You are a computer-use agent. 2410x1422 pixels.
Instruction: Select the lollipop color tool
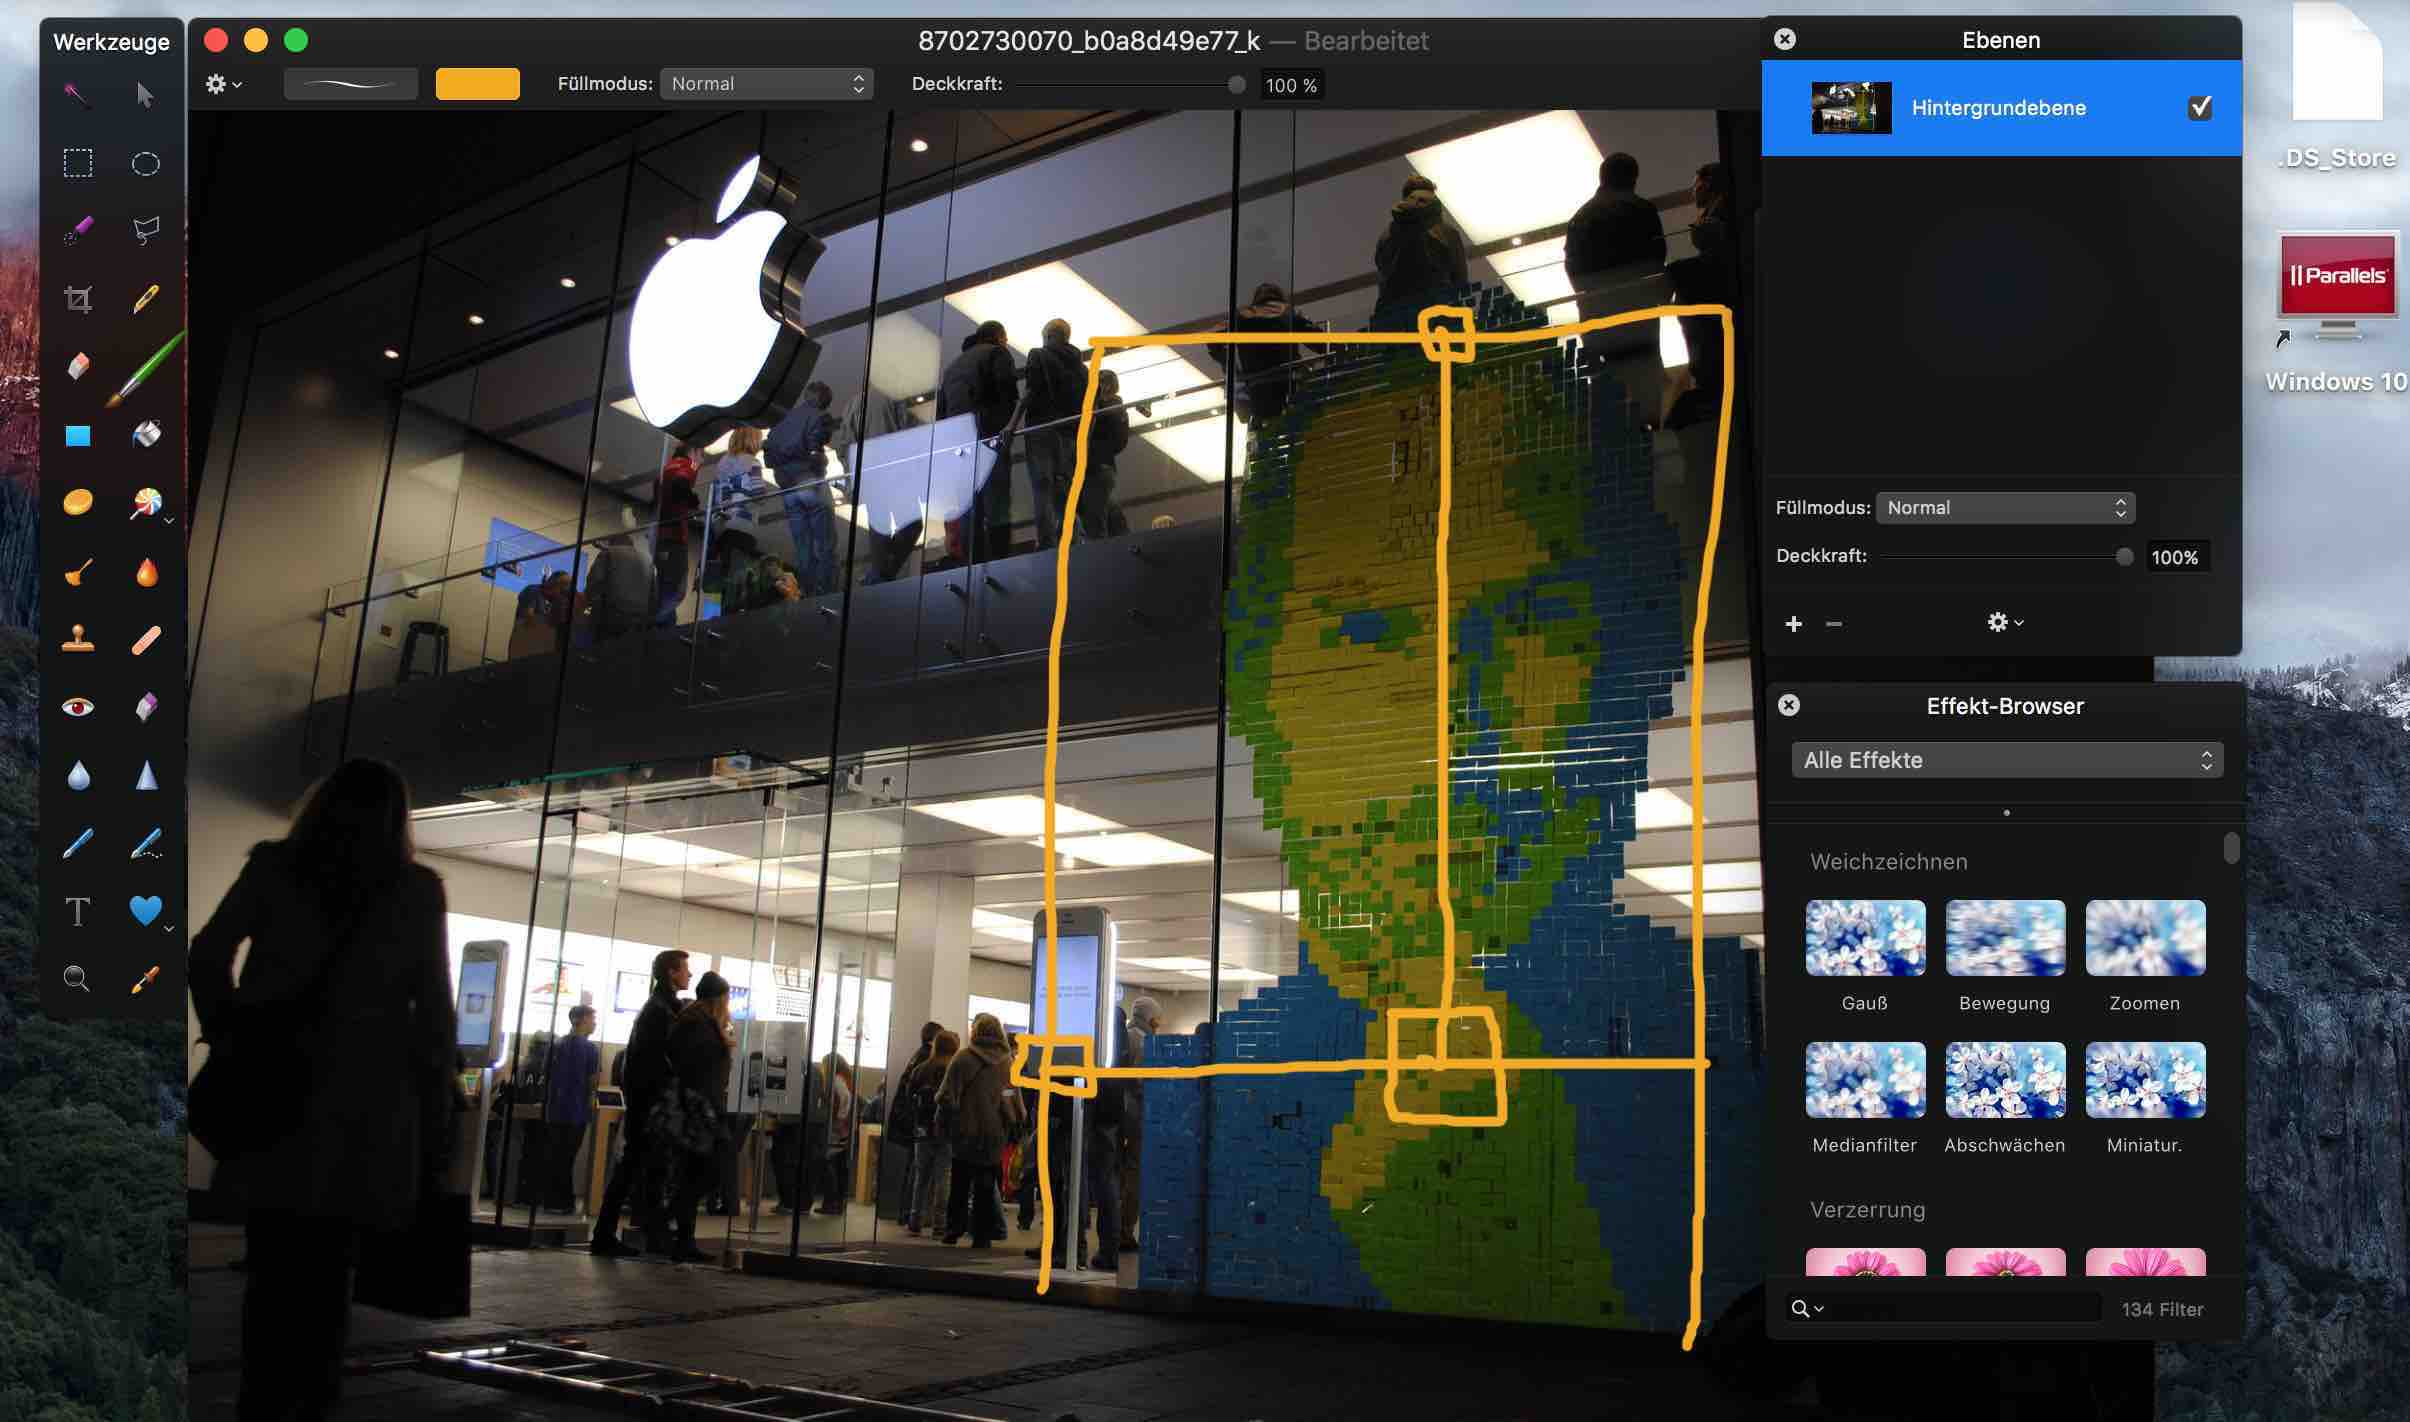(x=145, y=503)
